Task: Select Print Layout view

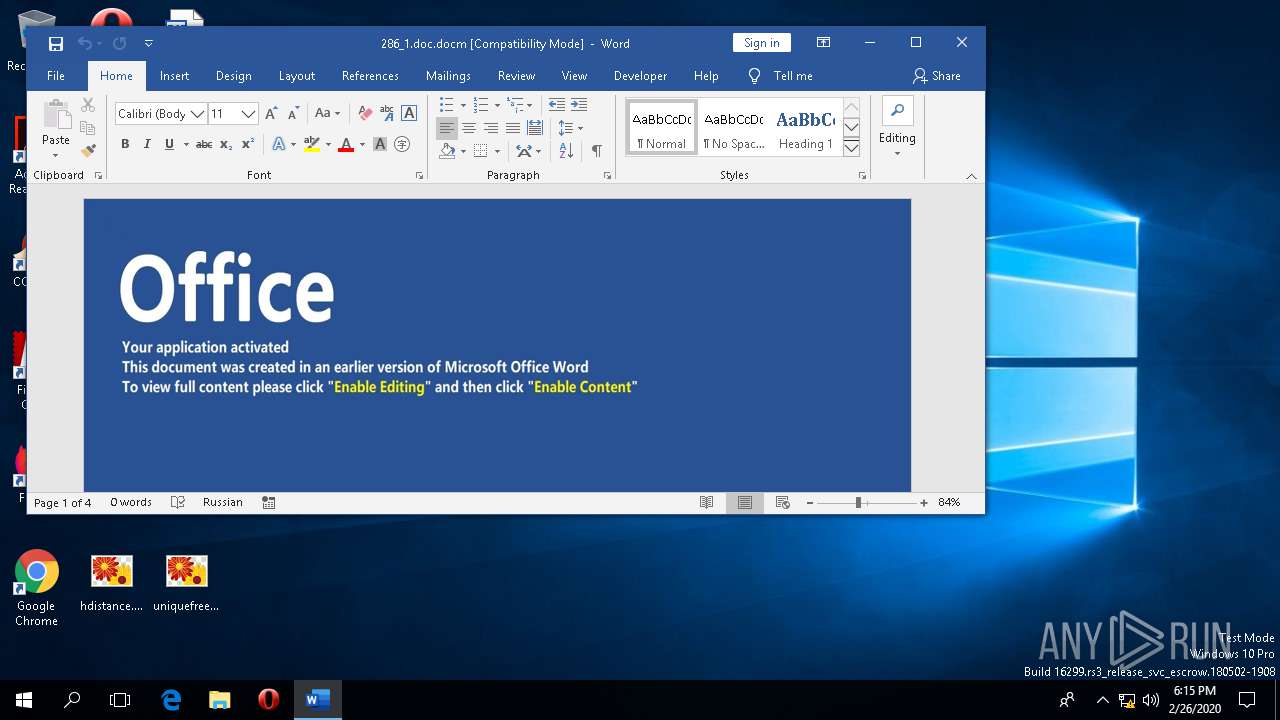Action: [745, 502]
